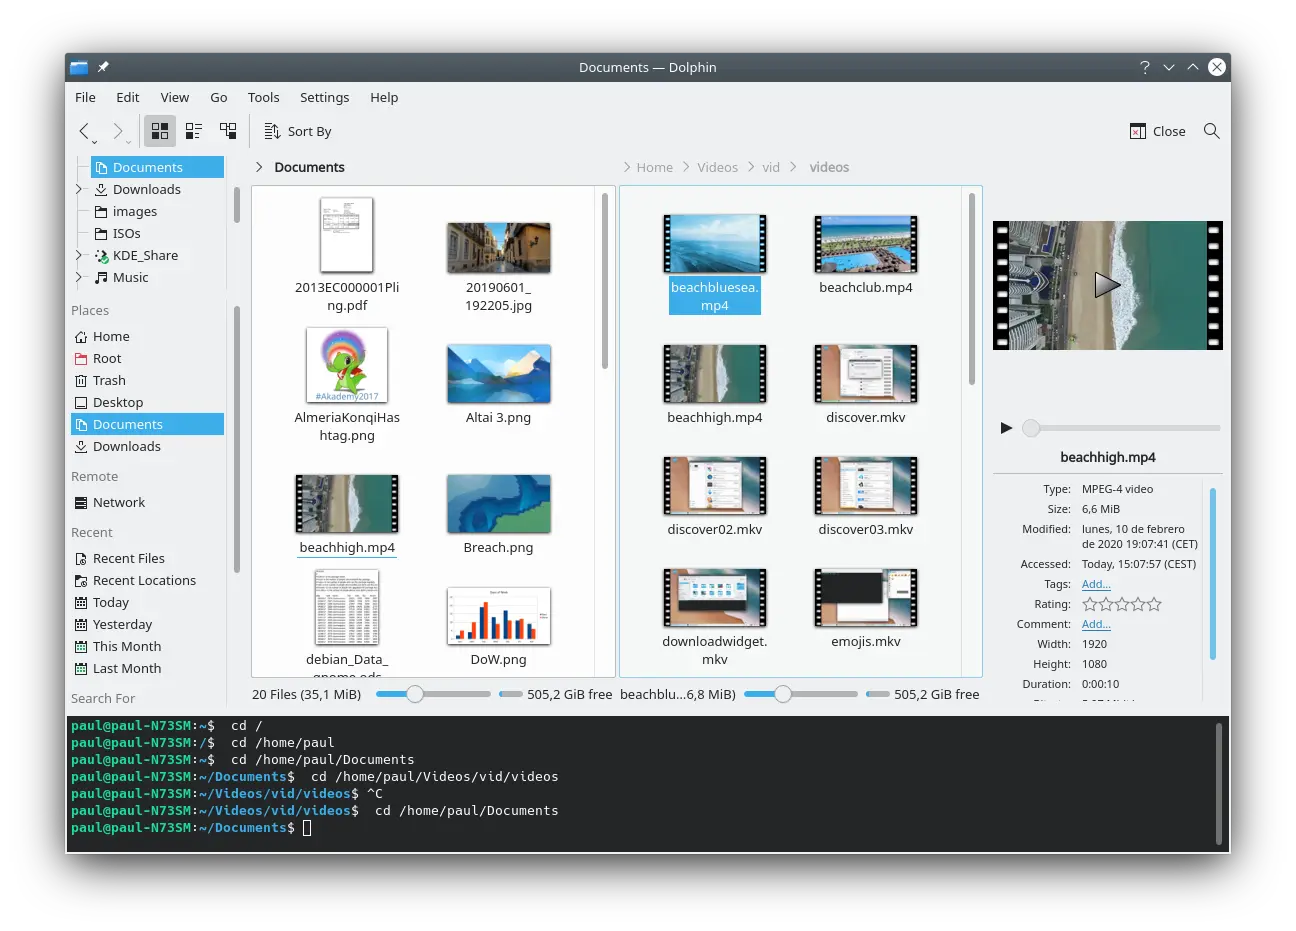Open the Sort By dropdown
Screen dimensions: 1296x931
pyautogui.click(x=298, y=131)
